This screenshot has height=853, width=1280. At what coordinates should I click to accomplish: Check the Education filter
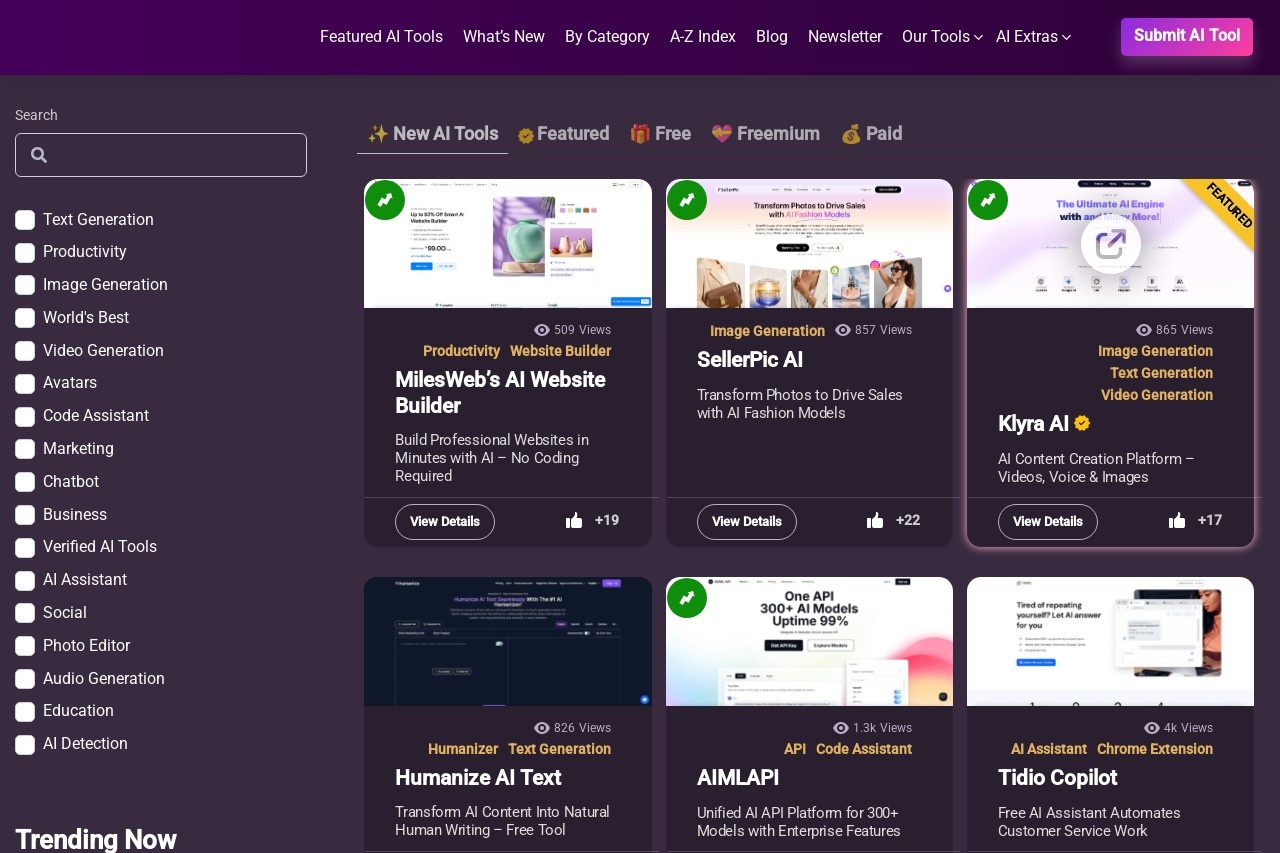tap(25, 712)
